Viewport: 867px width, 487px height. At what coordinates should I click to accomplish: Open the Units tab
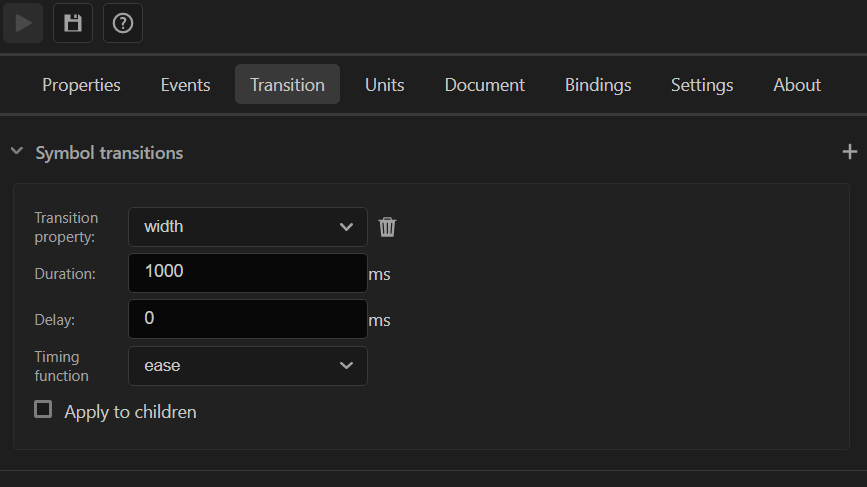pos(385,85)
